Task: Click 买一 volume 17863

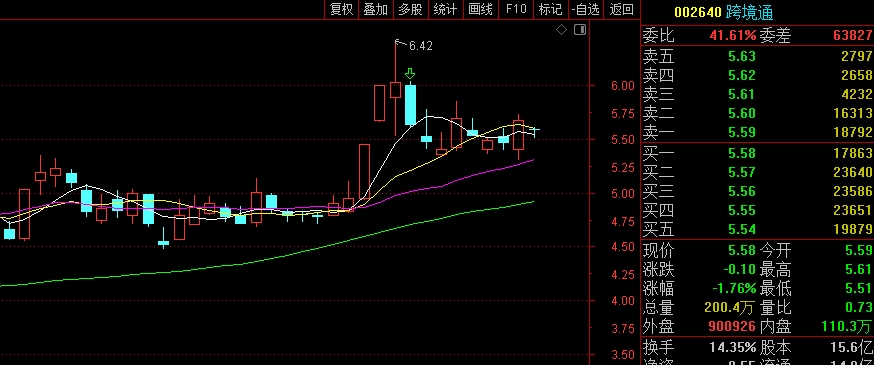Action: [x=853, y=153]
